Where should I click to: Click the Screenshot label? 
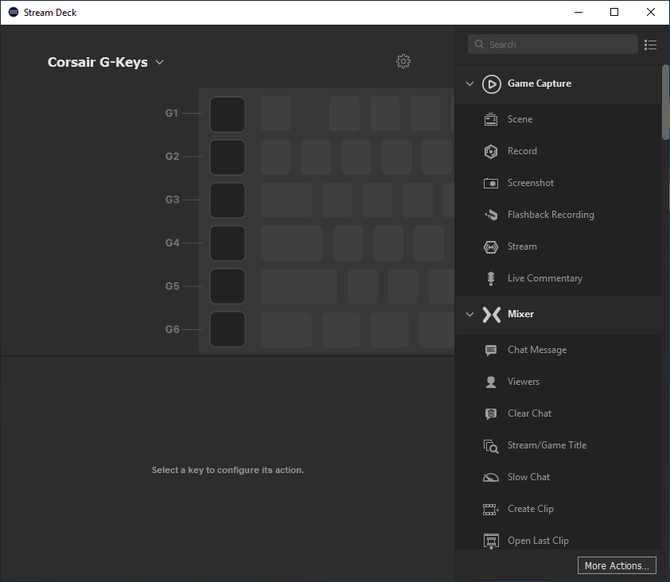coord(530,183)
